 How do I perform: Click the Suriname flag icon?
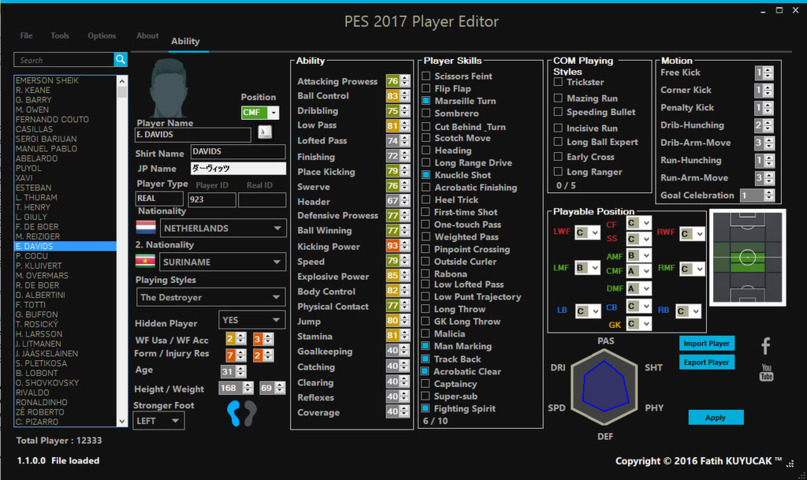tap(146, 261)
